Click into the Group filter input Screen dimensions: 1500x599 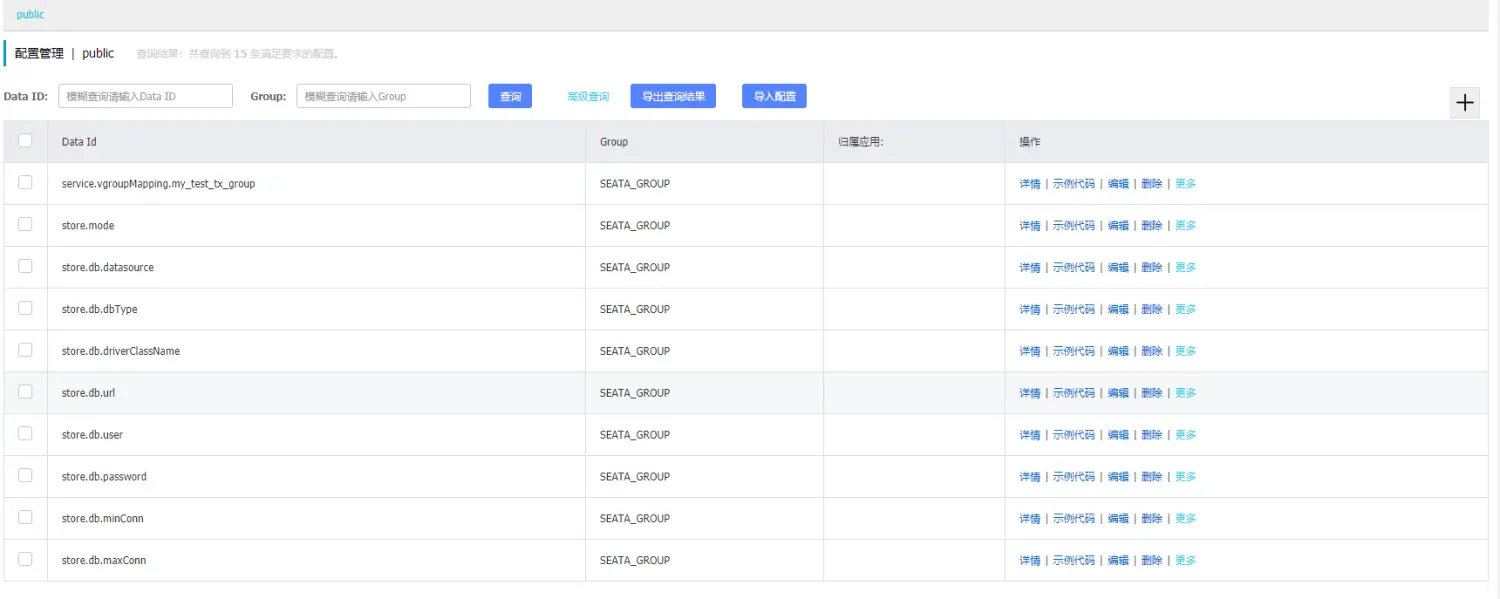[x=383, y=96]
